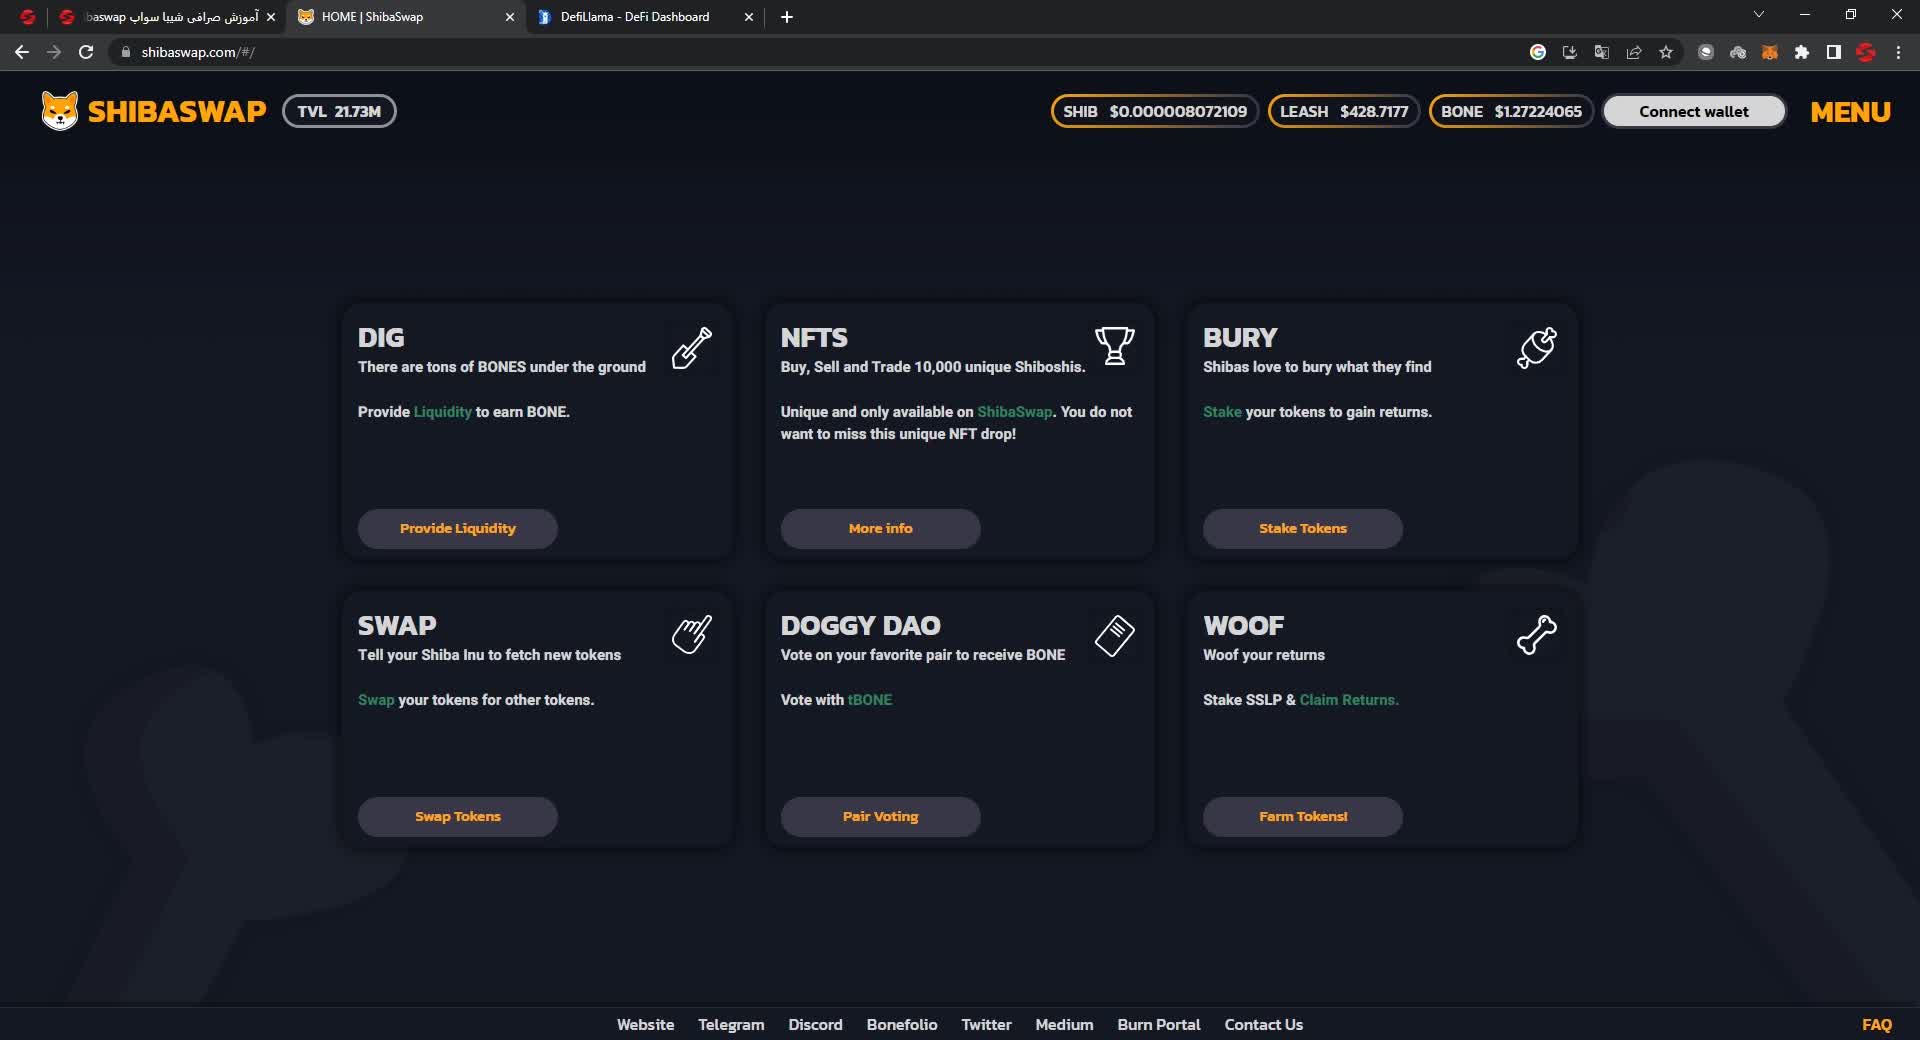Open Chrome's three-dot menu

(1898, 52)
